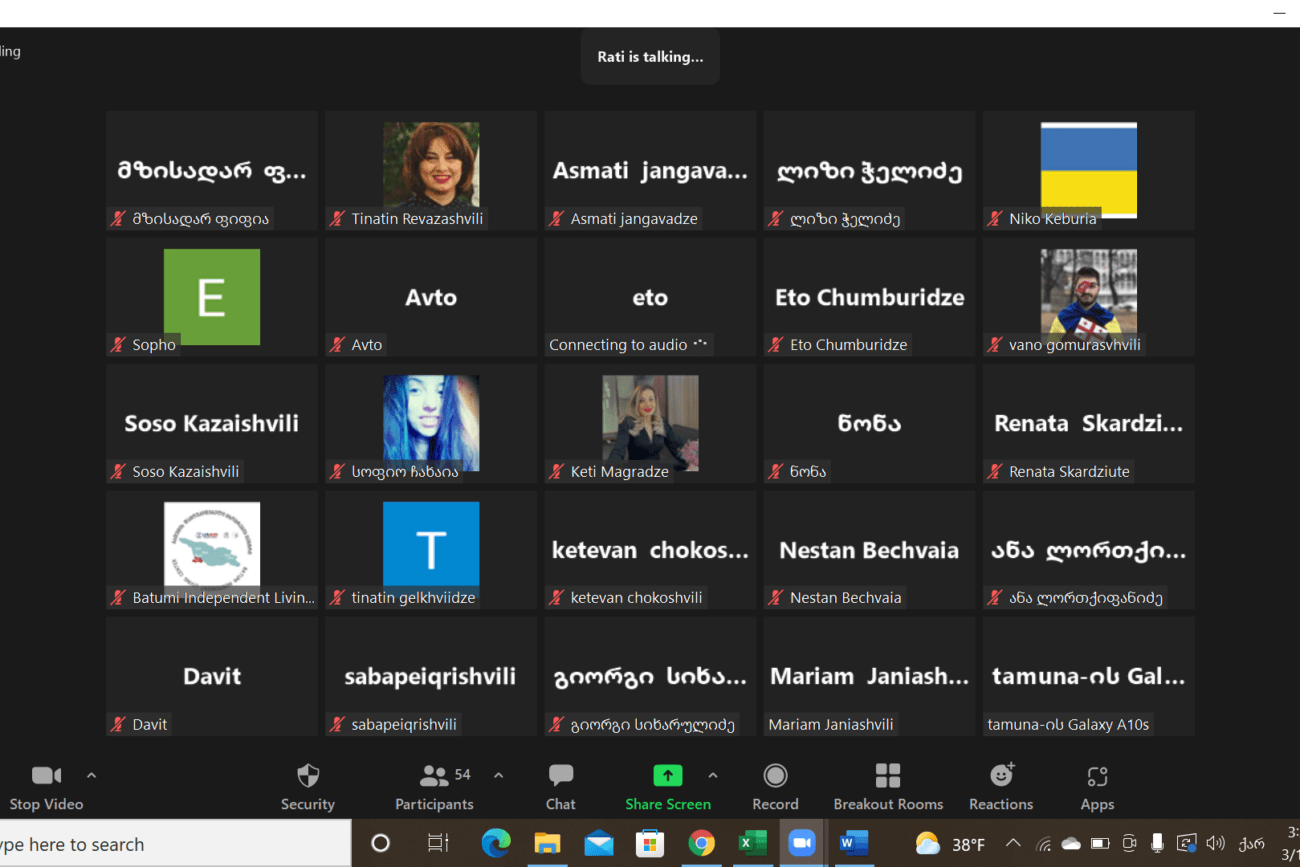Click the Niko Keburia flag tile

coord(1088,169)
